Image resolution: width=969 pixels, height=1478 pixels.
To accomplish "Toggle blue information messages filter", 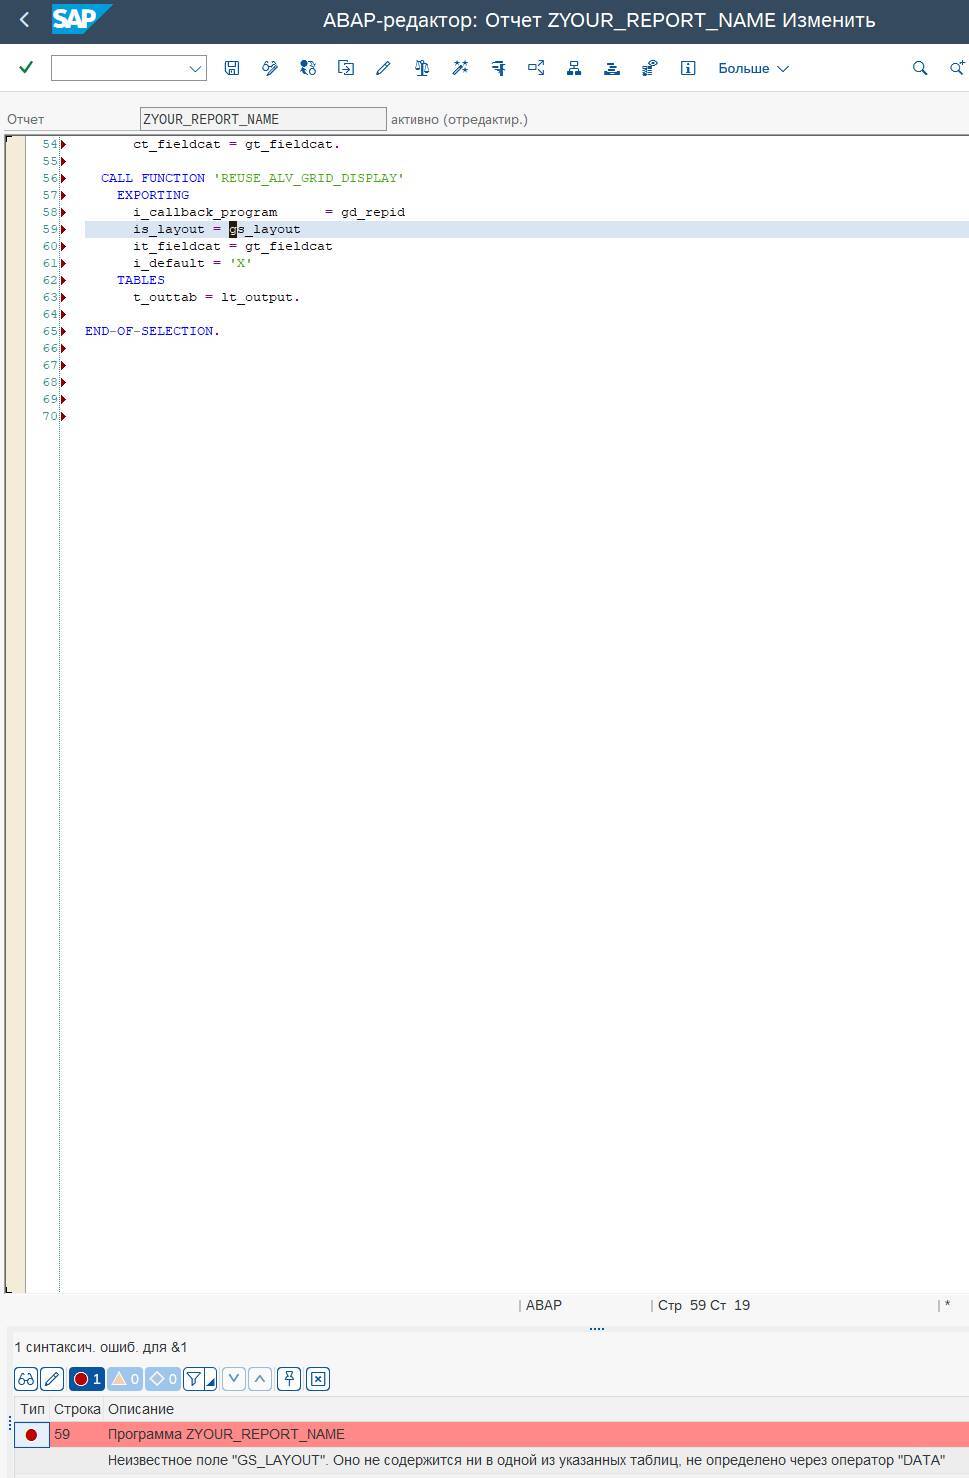I will pos(163,1379).
